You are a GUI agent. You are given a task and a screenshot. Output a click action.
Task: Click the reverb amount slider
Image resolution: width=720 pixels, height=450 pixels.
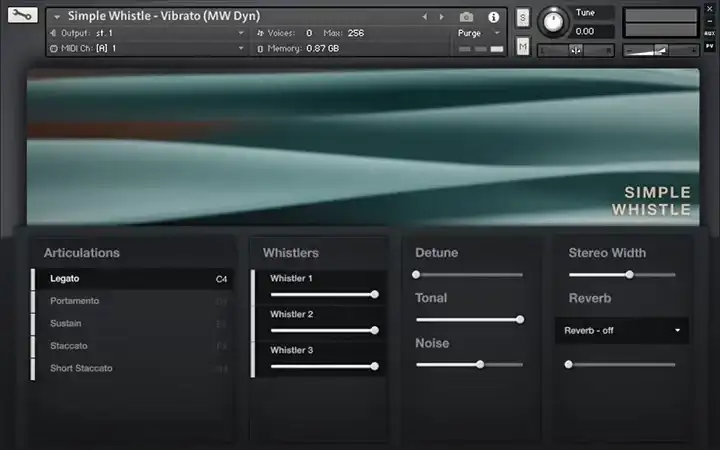coord(620,365)
